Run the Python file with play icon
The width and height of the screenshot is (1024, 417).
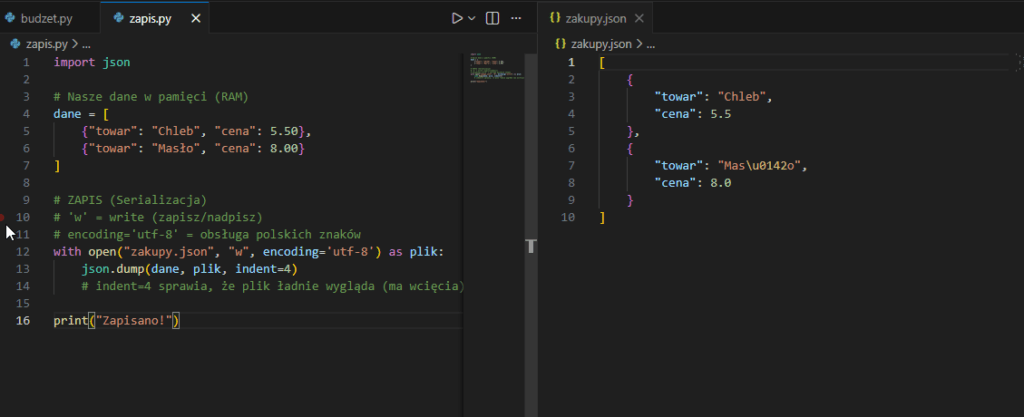pos(456,18)
